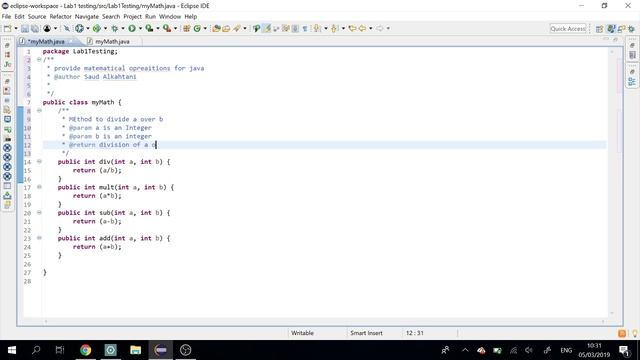Click the tip lightbulb status bar icon

(635, 333)
